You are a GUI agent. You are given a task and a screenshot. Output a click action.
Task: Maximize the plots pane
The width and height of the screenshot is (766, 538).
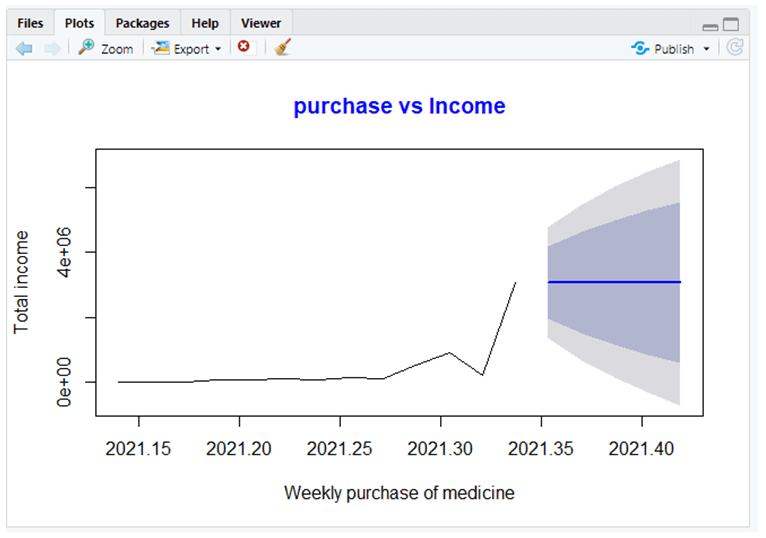731,24
